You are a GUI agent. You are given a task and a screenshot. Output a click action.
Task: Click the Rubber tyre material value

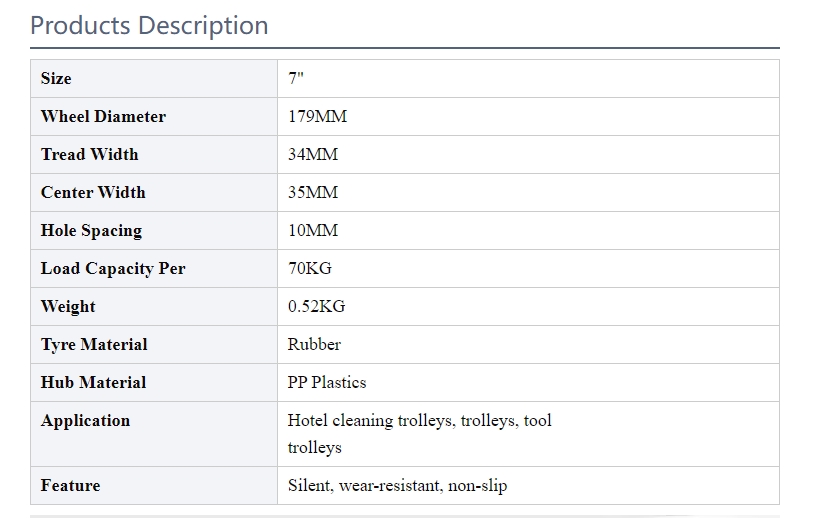[x=314, y=344]
